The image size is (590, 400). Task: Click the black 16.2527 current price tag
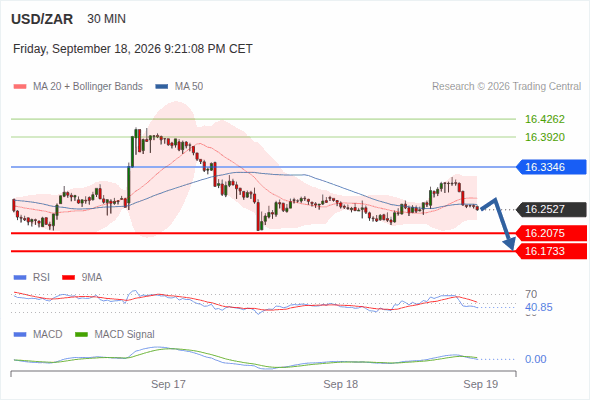[551, 209]
